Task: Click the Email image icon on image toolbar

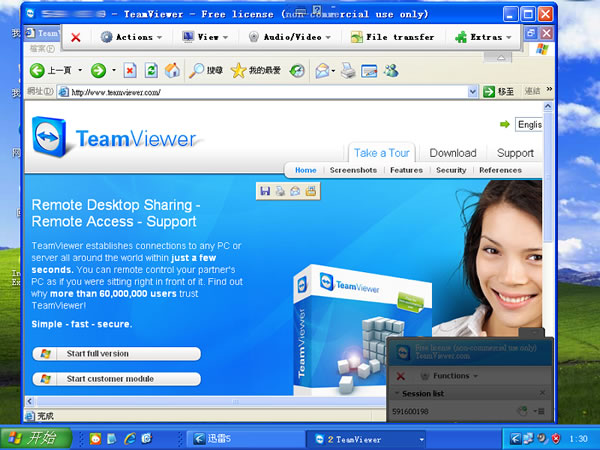Action: coord(295,191)
